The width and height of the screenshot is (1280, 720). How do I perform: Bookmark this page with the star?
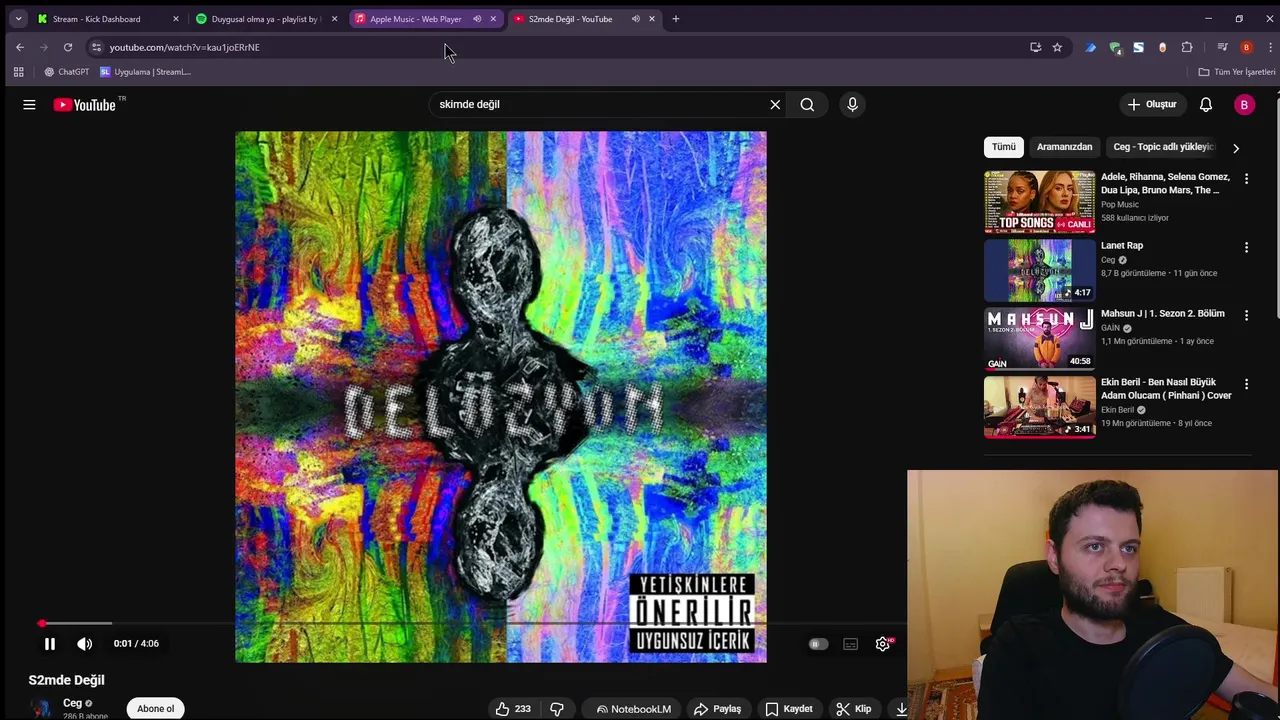(1057, 47)
